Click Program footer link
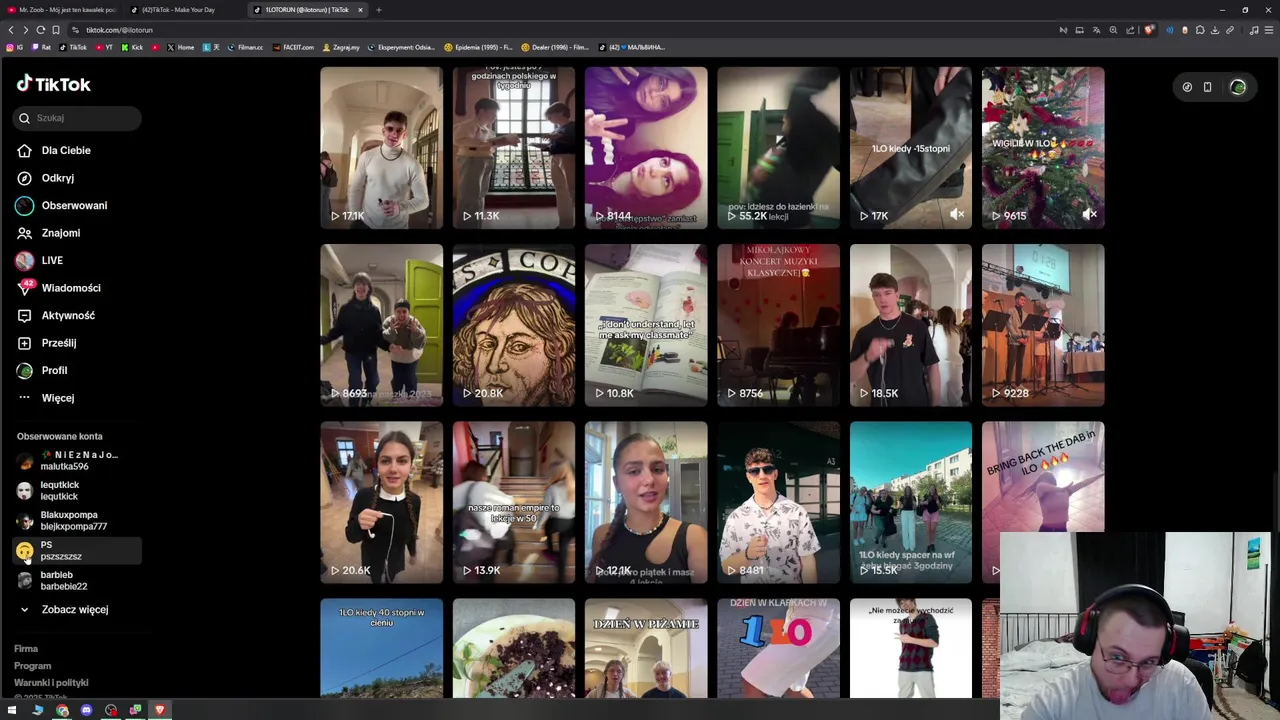 point(32,666)
